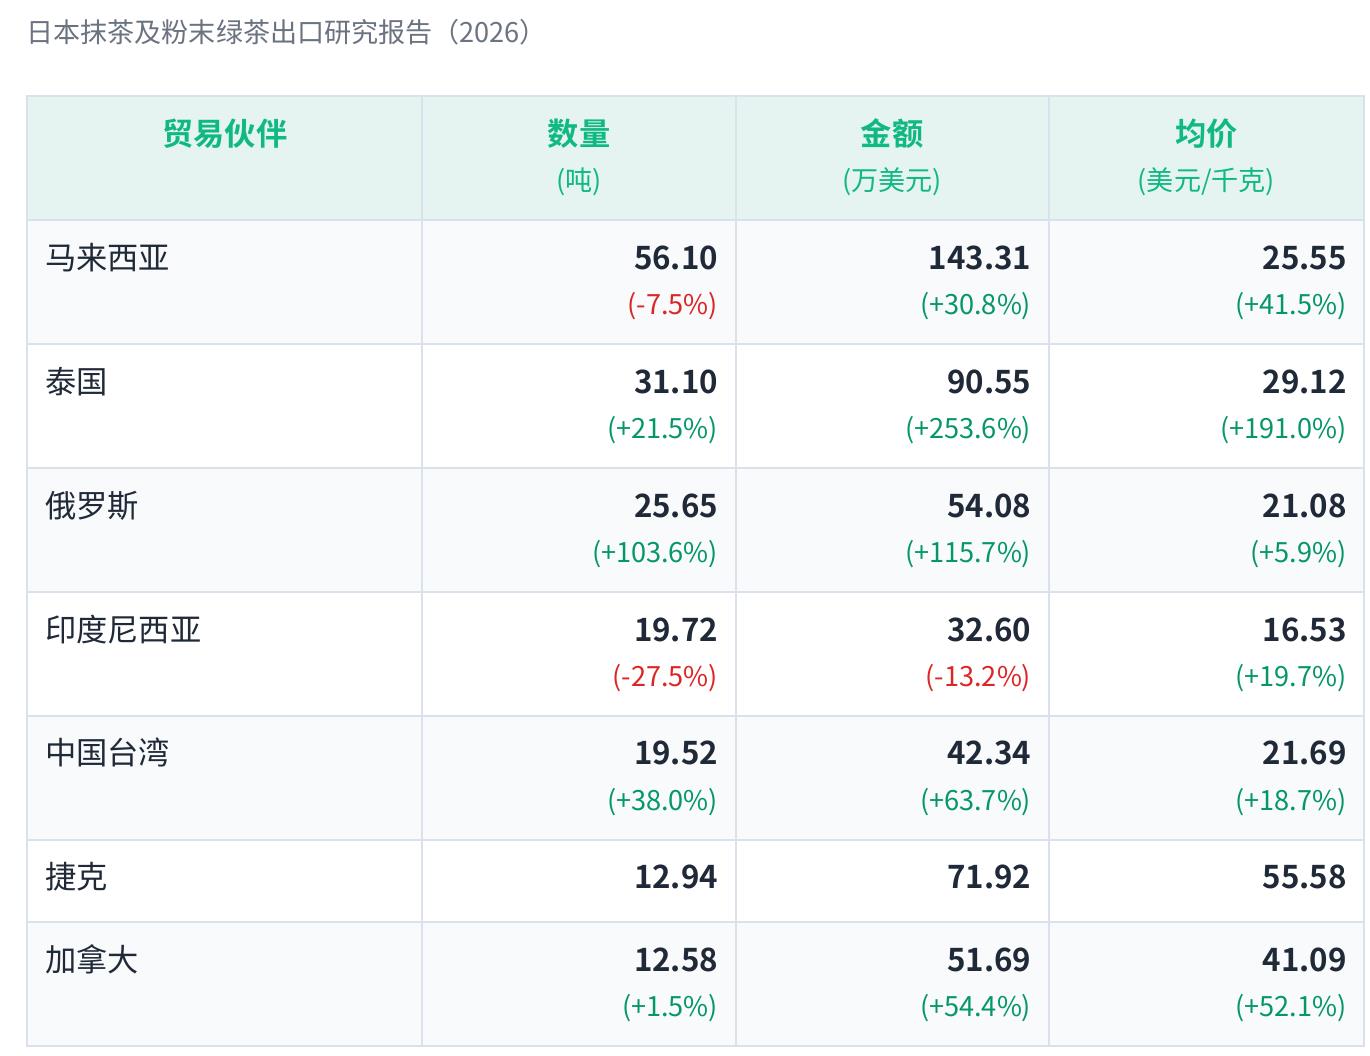Click Czech quantity value 12.94
Viewport: 1370px width, 1056px height.
pyautogui.click(x=676, y=877)
